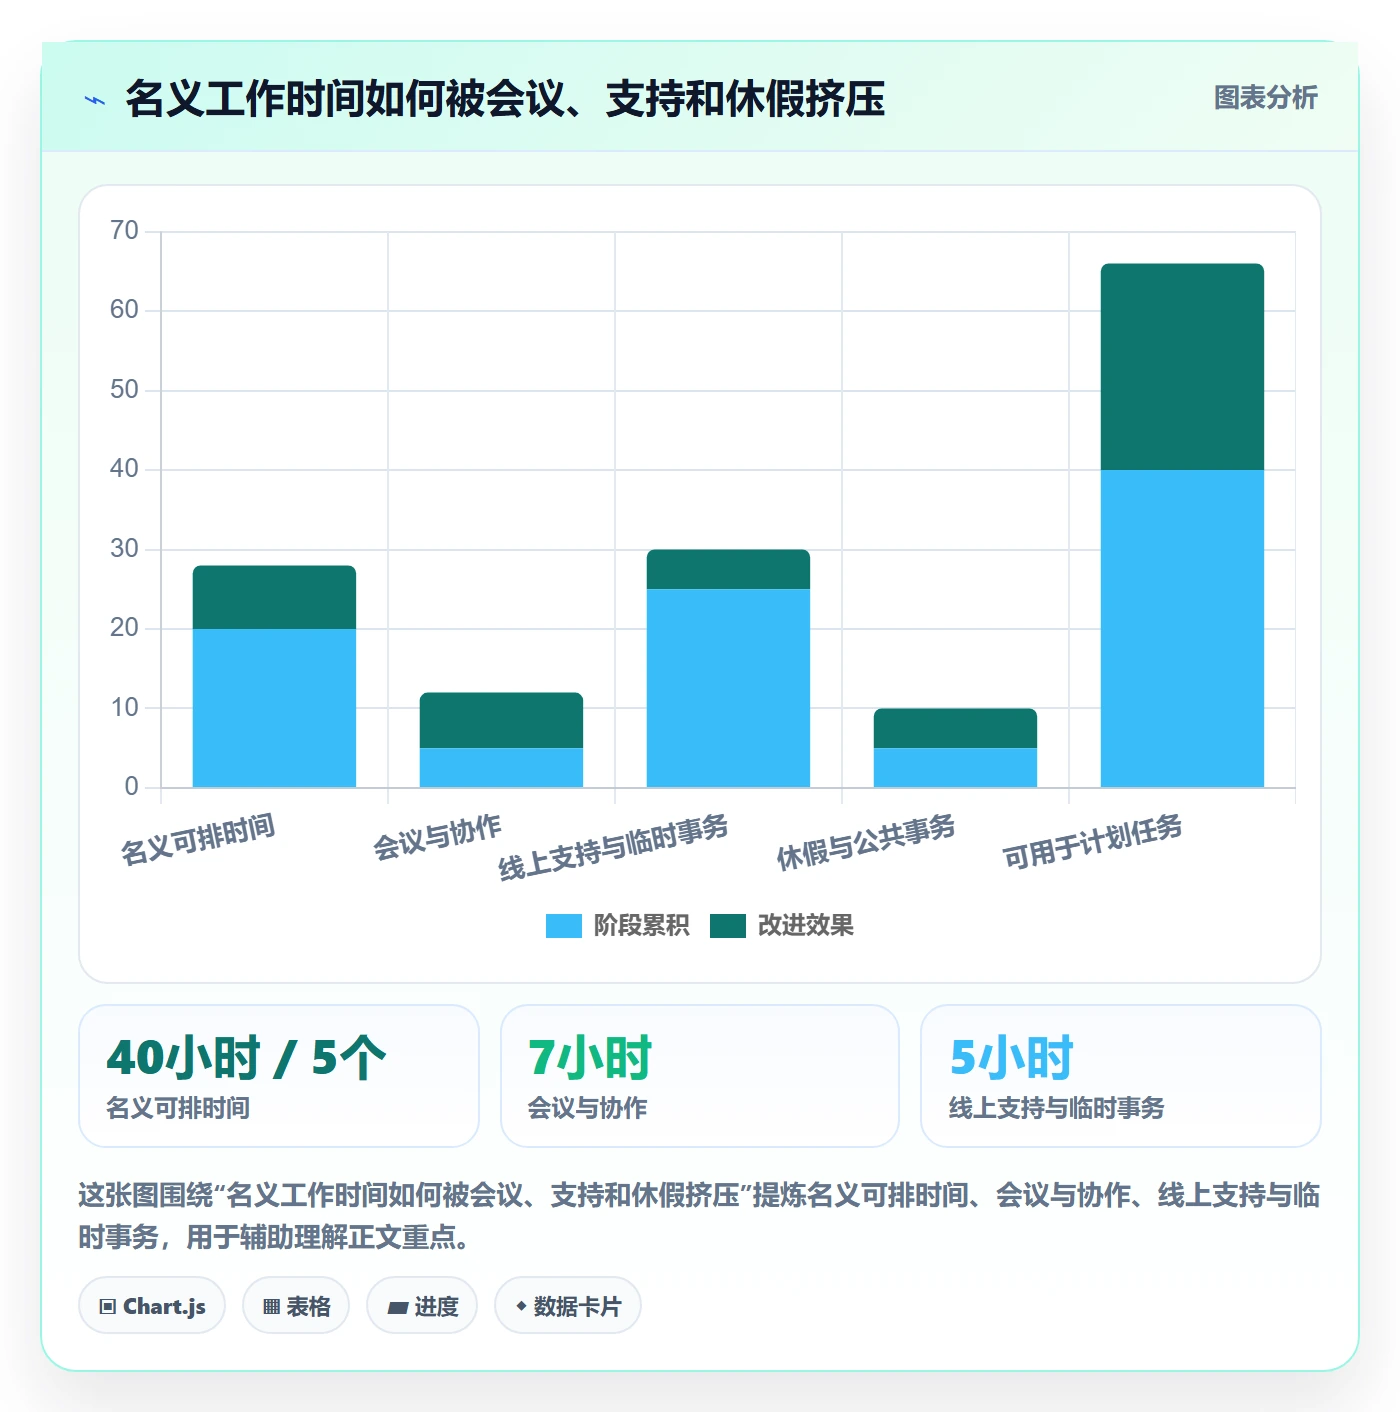
Task: Click the chart title 名义工作时间如何被会议、支持和休假挤压
Action: point(505,99)
